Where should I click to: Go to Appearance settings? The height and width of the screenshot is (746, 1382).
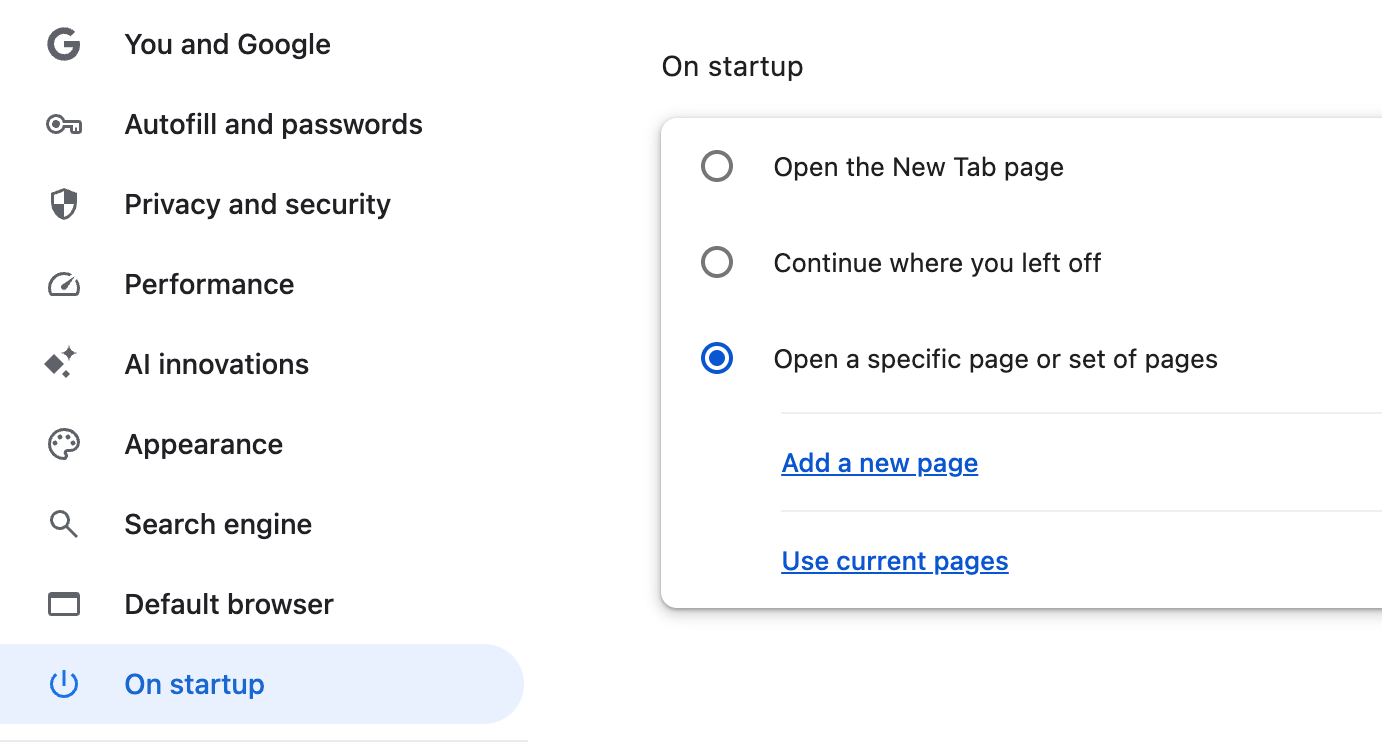[x=203, y=444]
